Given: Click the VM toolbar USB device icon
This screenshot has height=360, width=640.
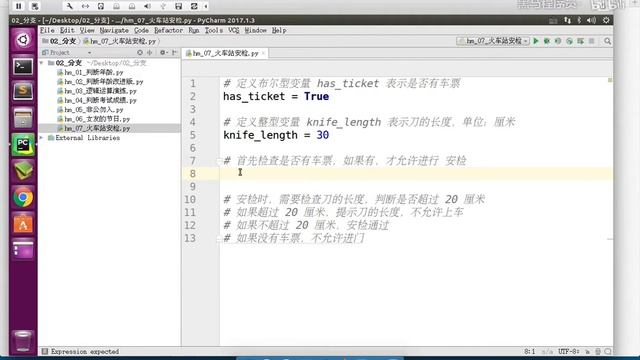Looking at the screenshot, I should 163,6.
